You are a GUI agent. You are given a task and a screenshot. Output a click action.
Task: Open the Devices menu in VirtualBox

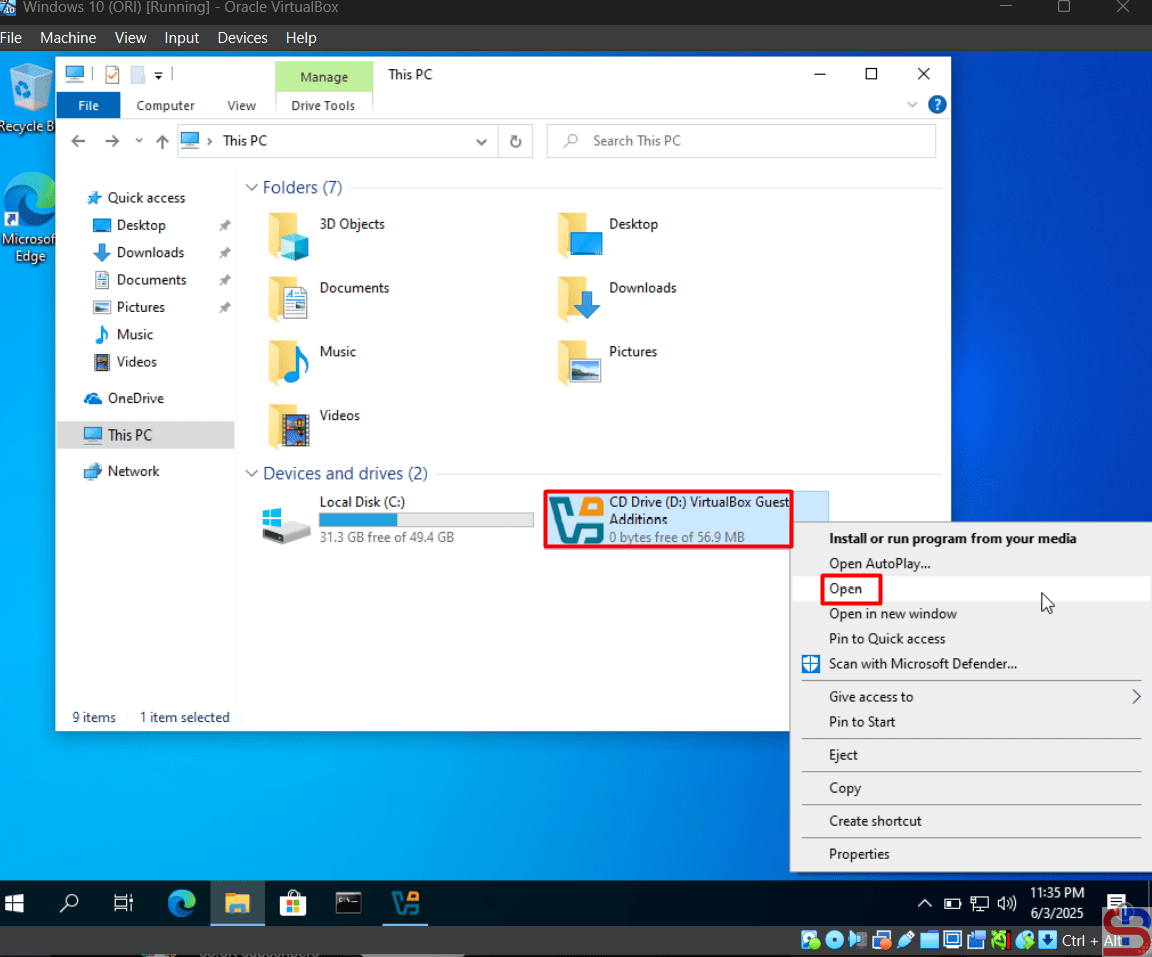pyautogui.click(x=242, y=38)
